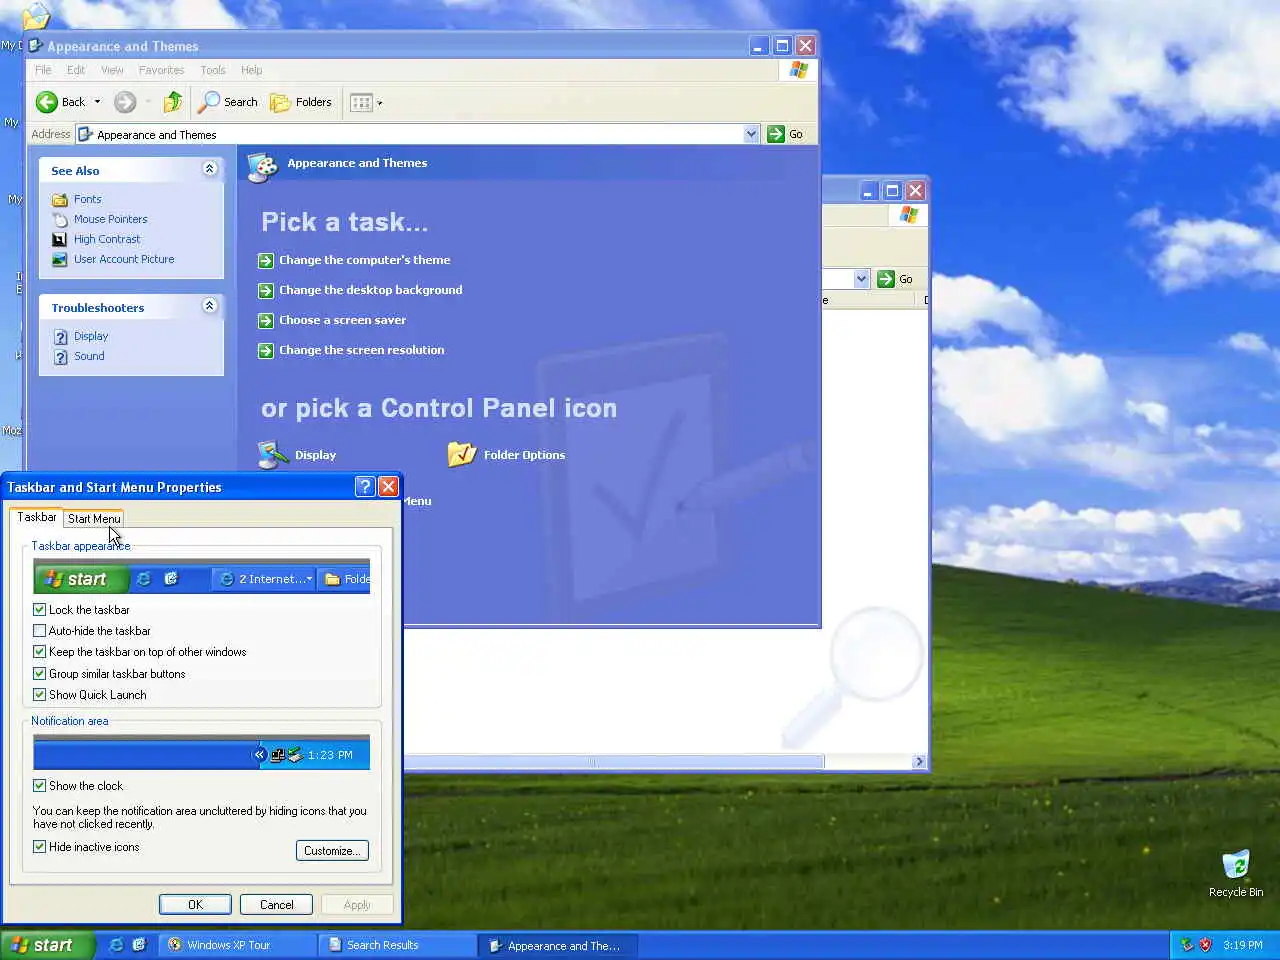This screenshot has height=960, width=1280.
Task: Click the Back arrow icon in Appearance and Themes
Action: coord(47,102)
